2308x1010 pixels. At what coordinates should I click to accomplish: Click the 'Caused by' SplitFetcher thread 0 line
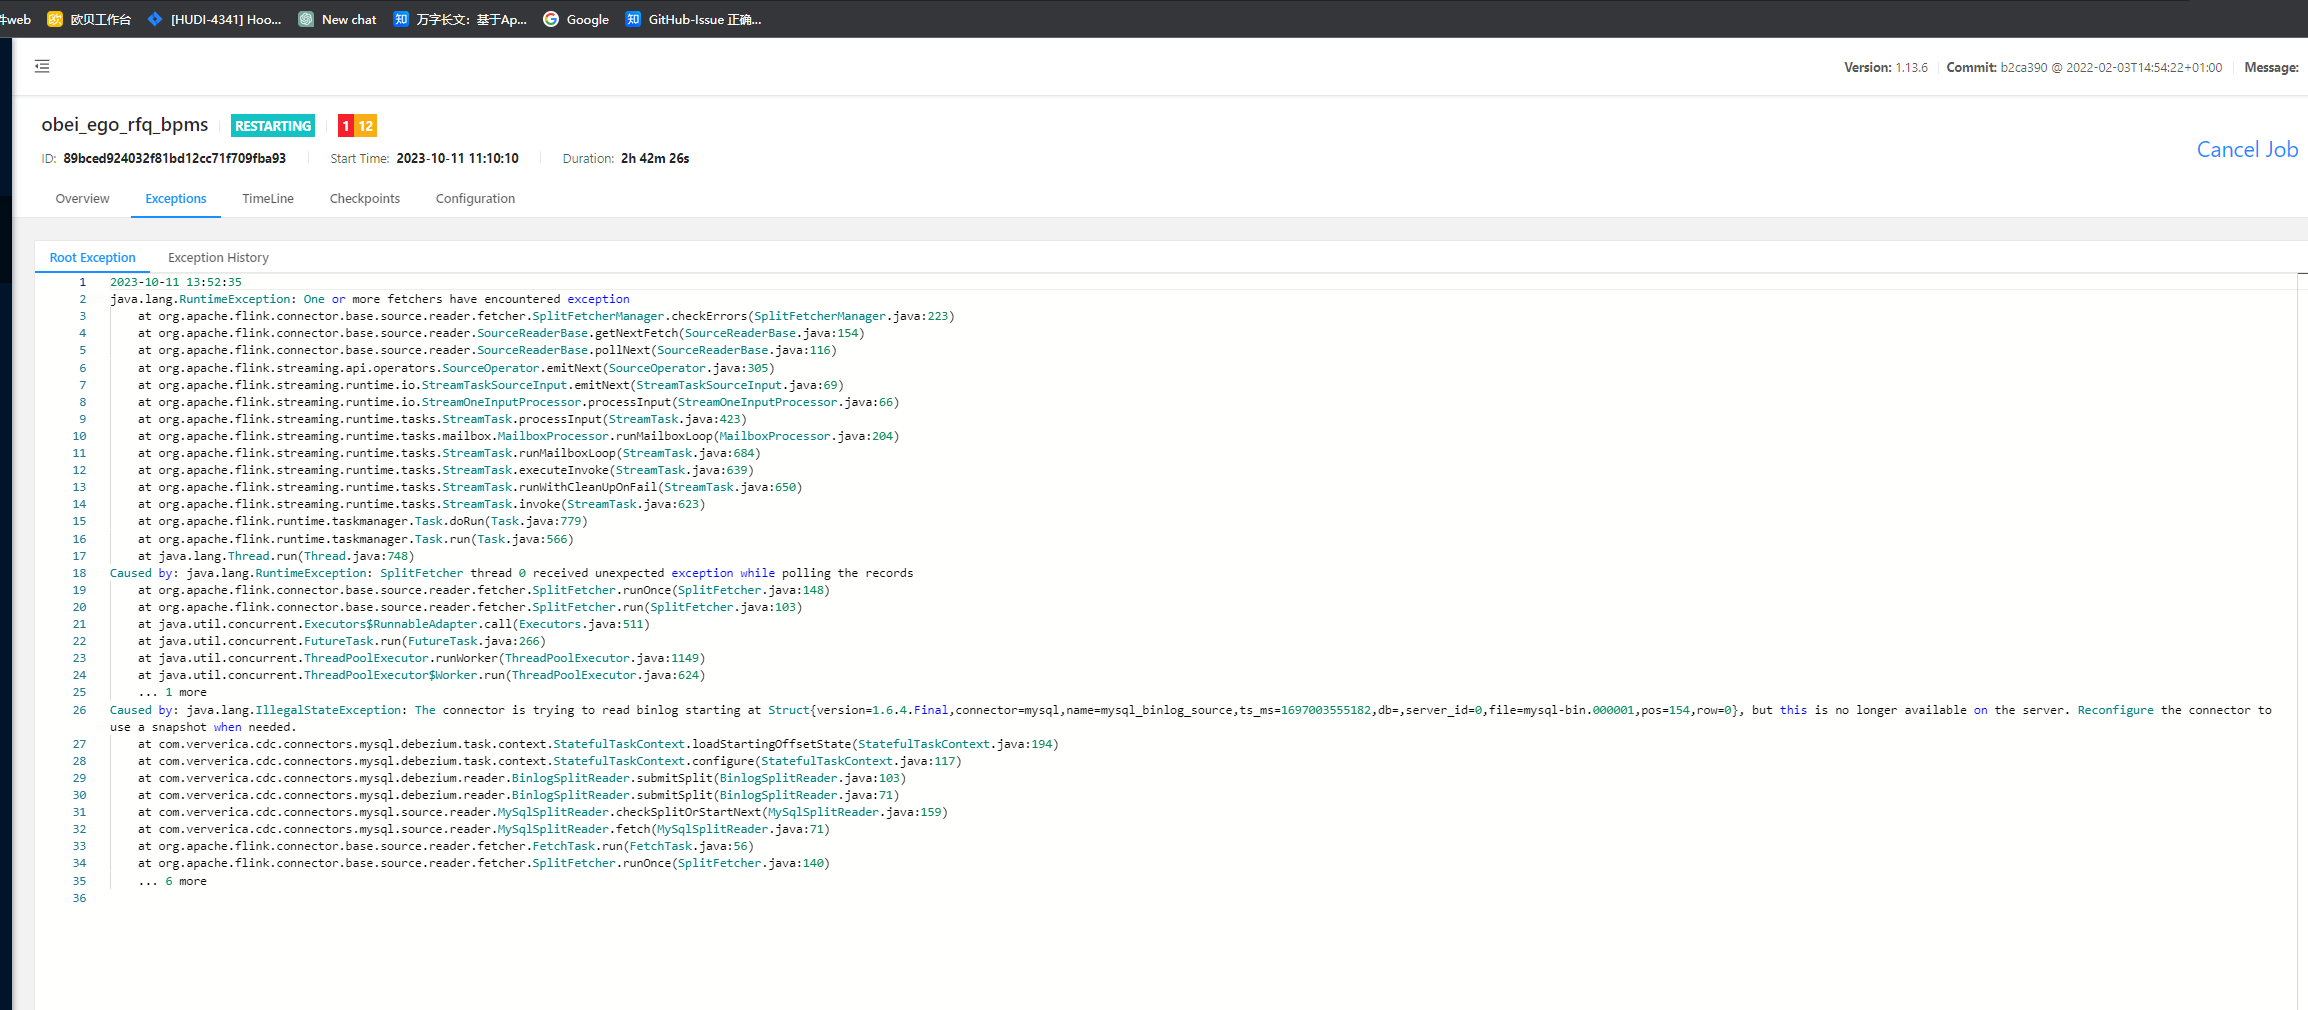tap(511, 573)
